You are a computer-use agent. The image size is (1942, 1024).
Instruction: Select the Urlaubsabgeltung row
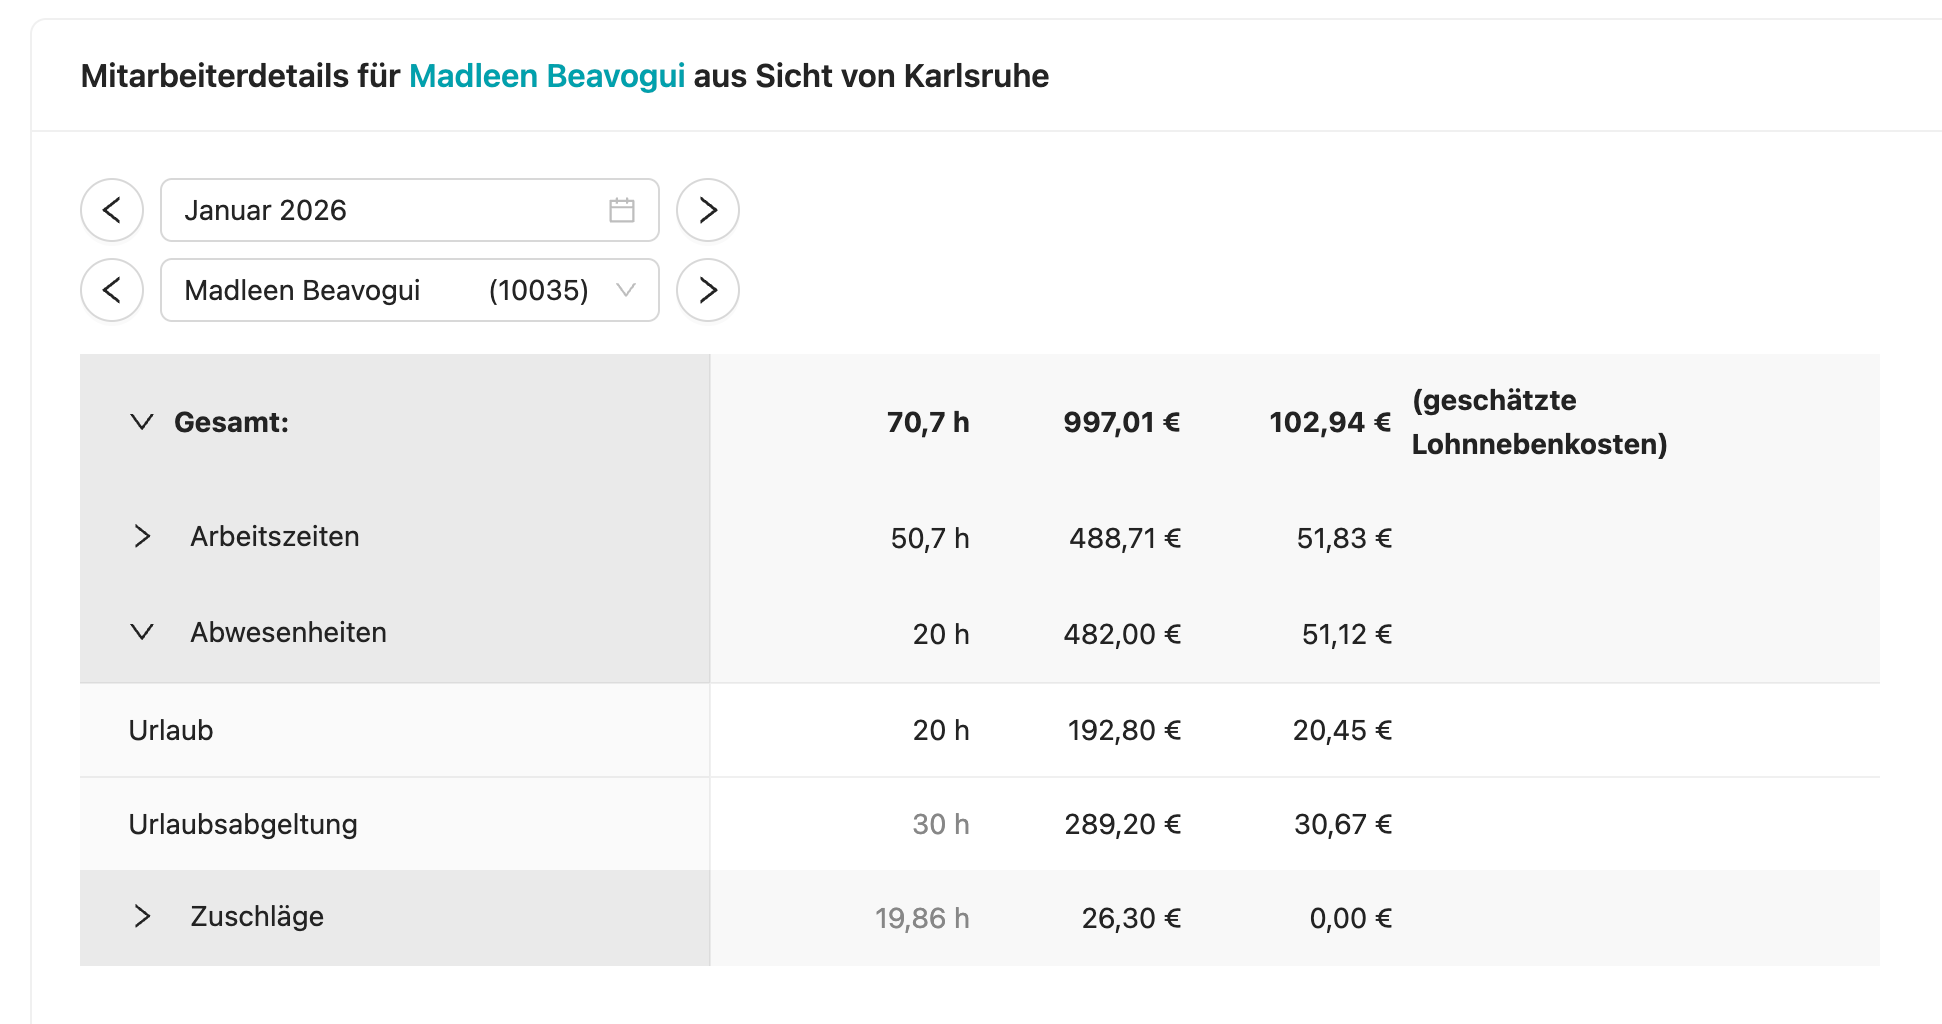980,824
